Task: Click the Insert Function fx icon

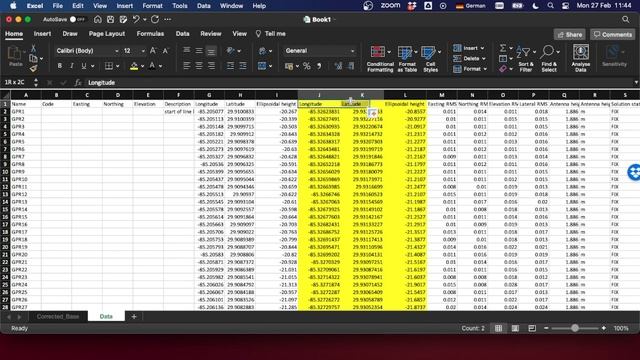Action: pos(78,82)
